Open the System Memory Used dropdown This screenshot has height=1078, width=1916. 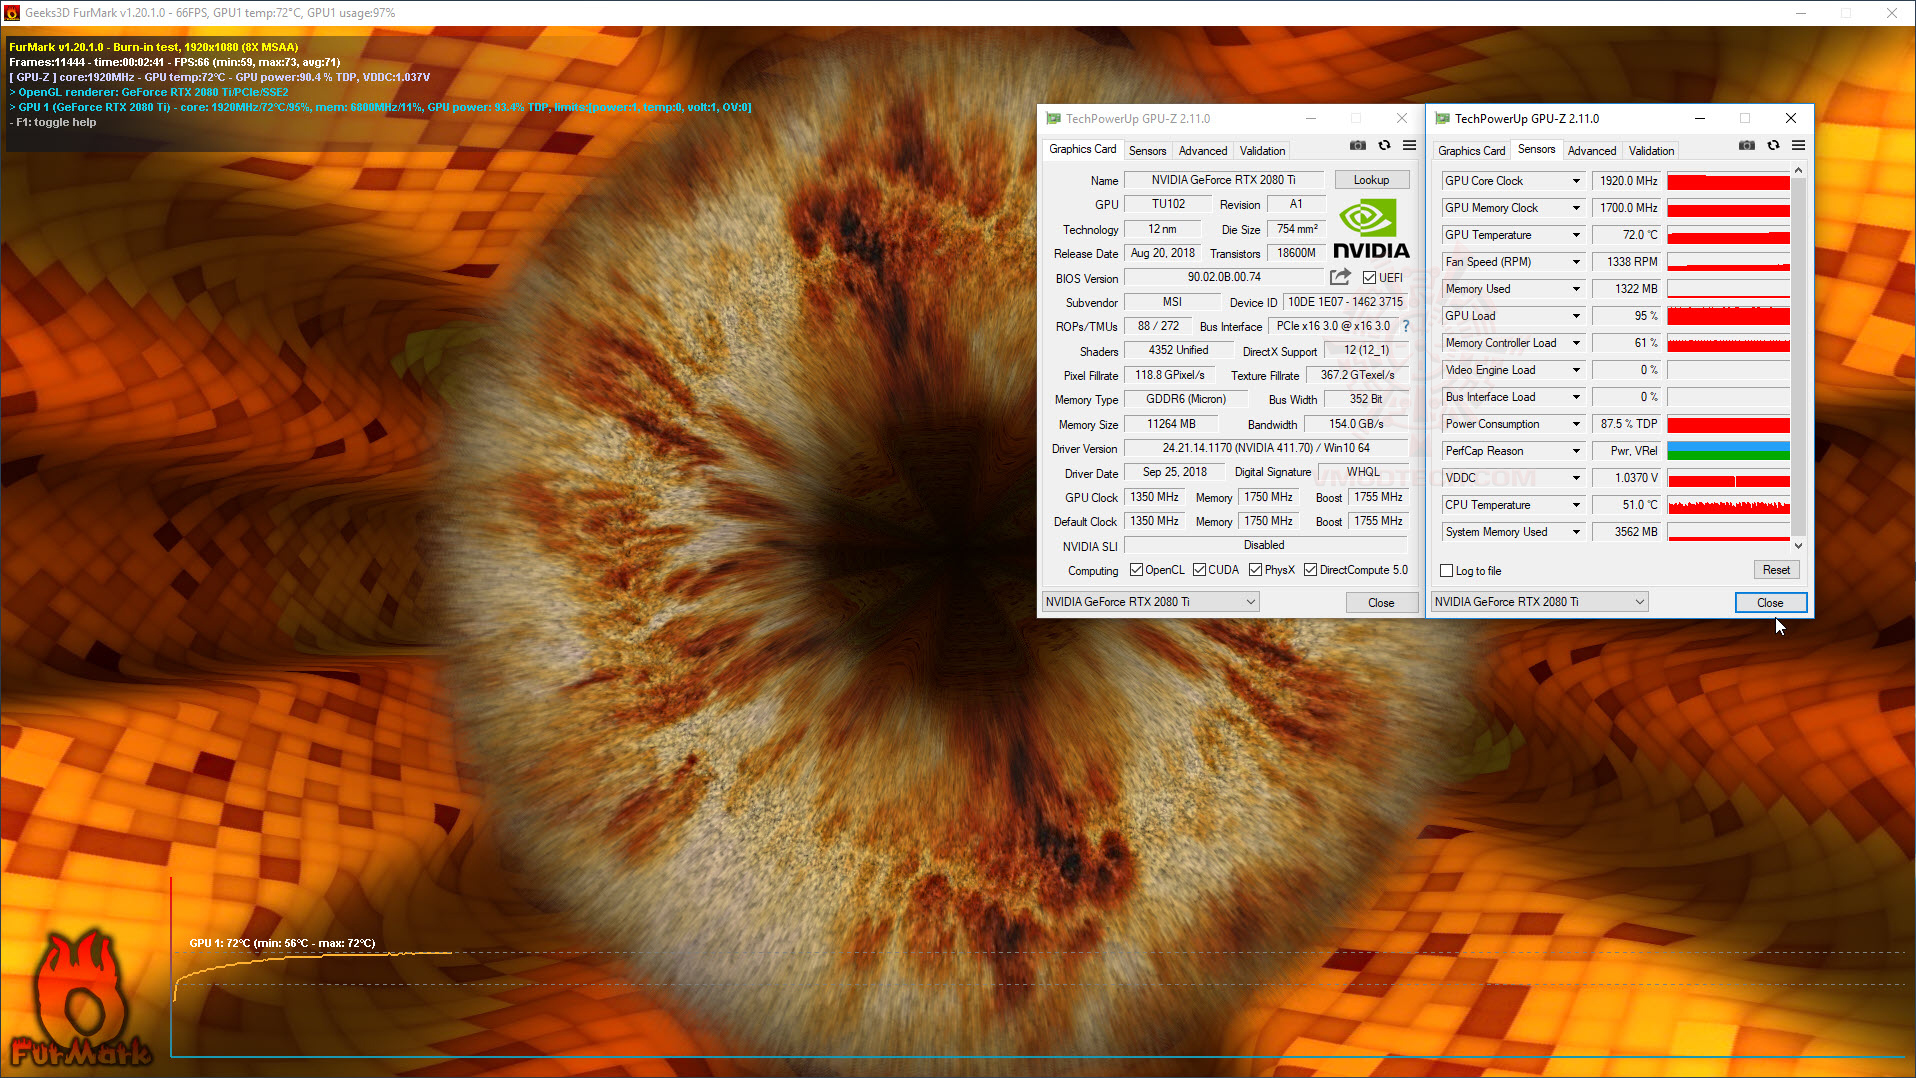point(1576,532)
